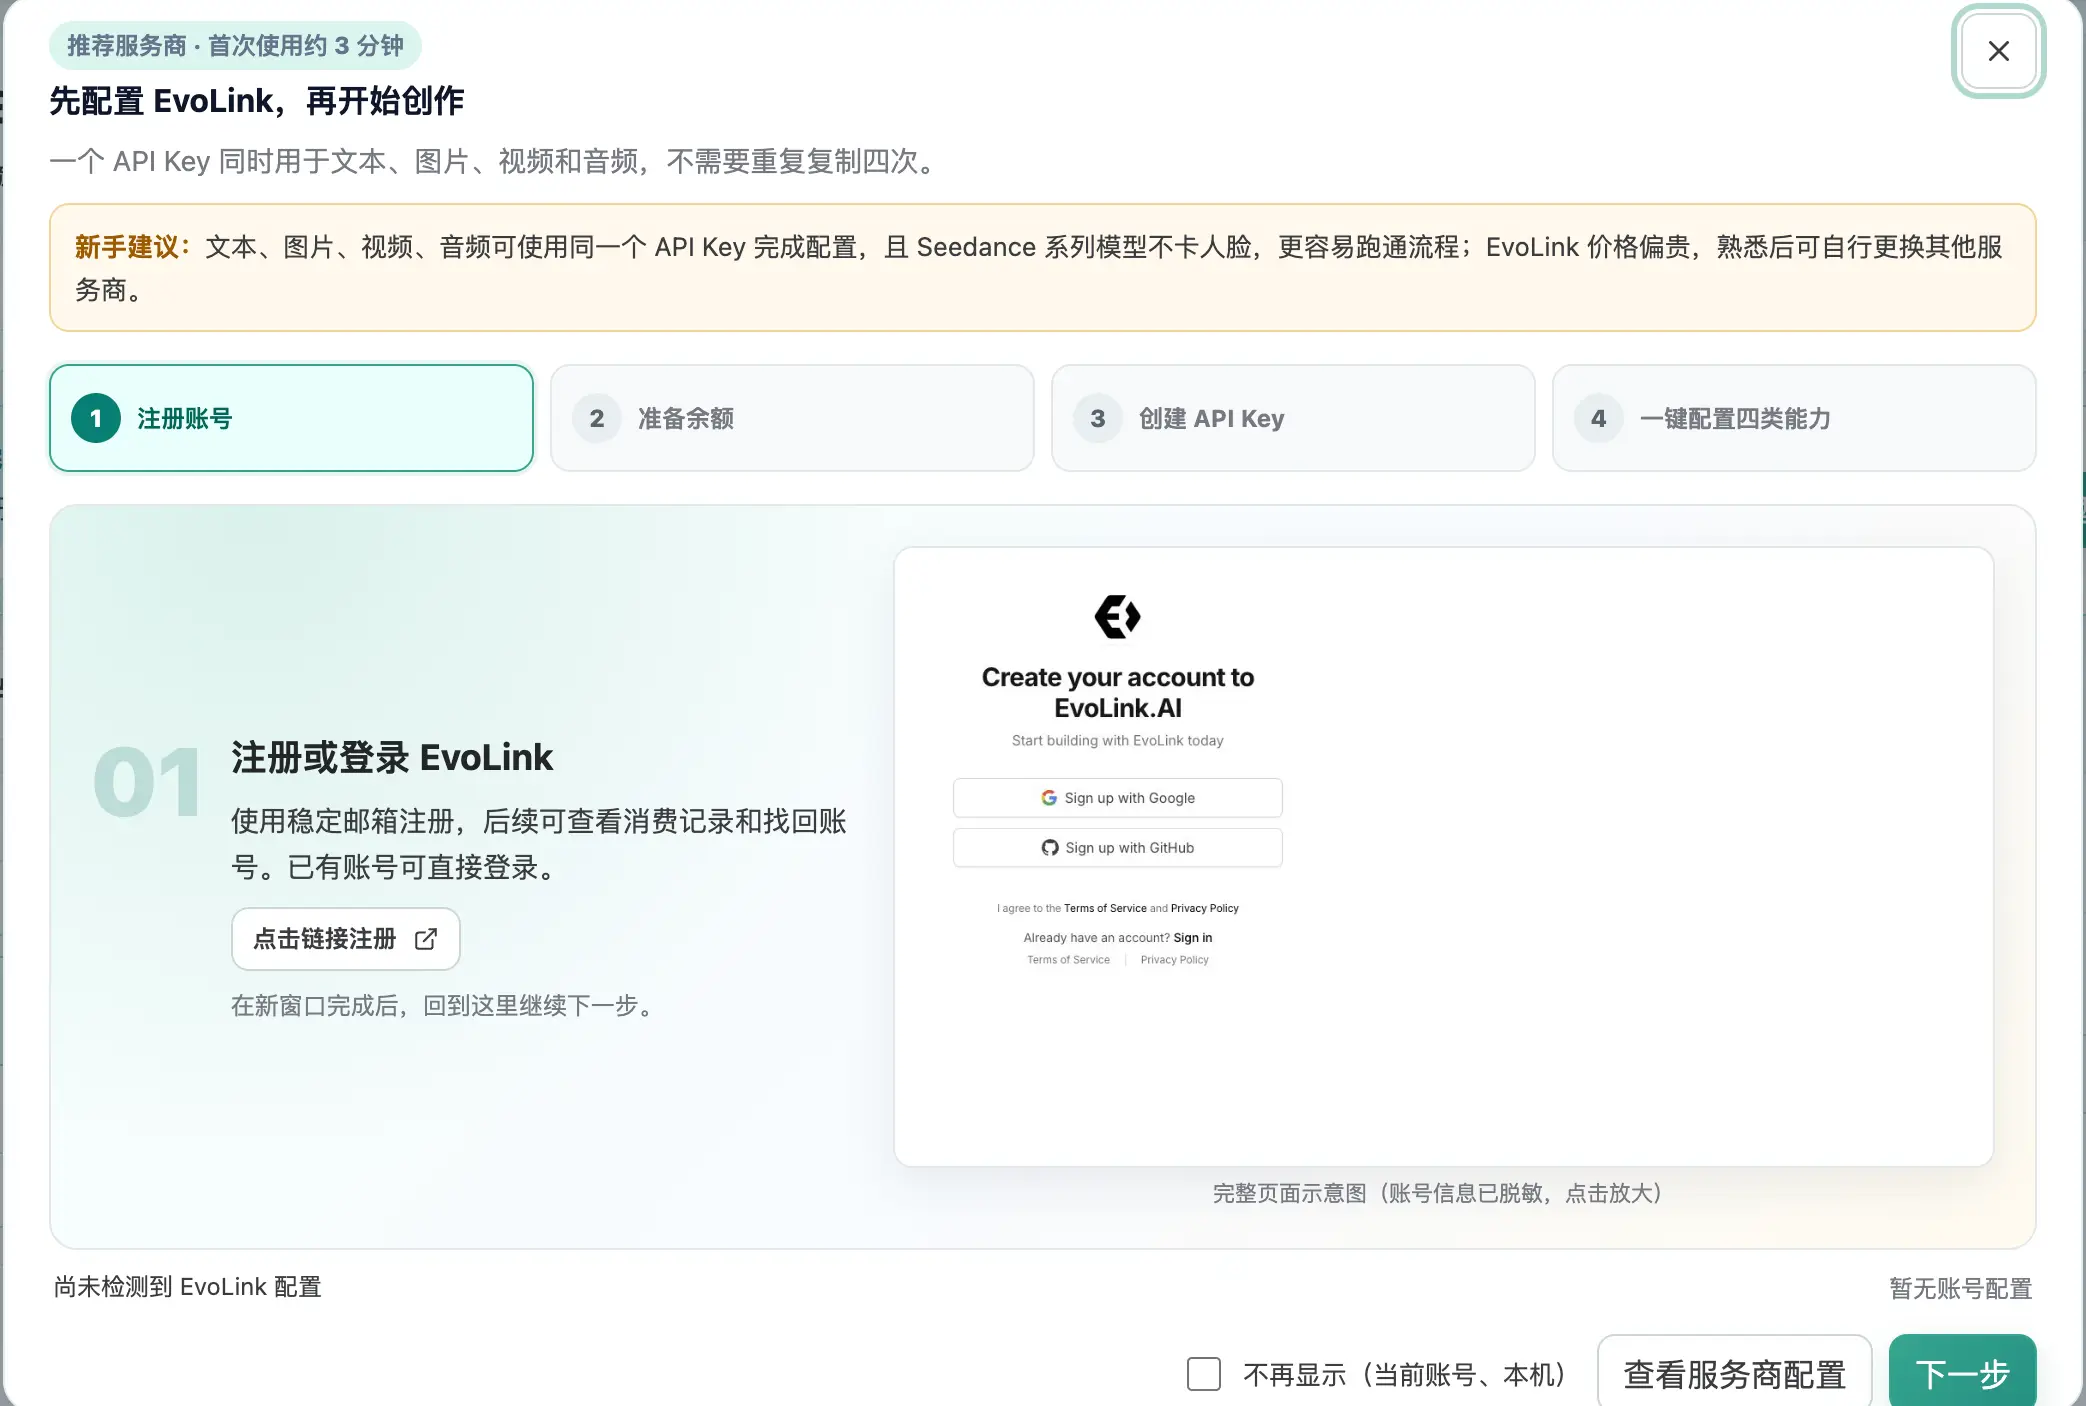Click the GitHub logo icon in preview

[1050, 848]
